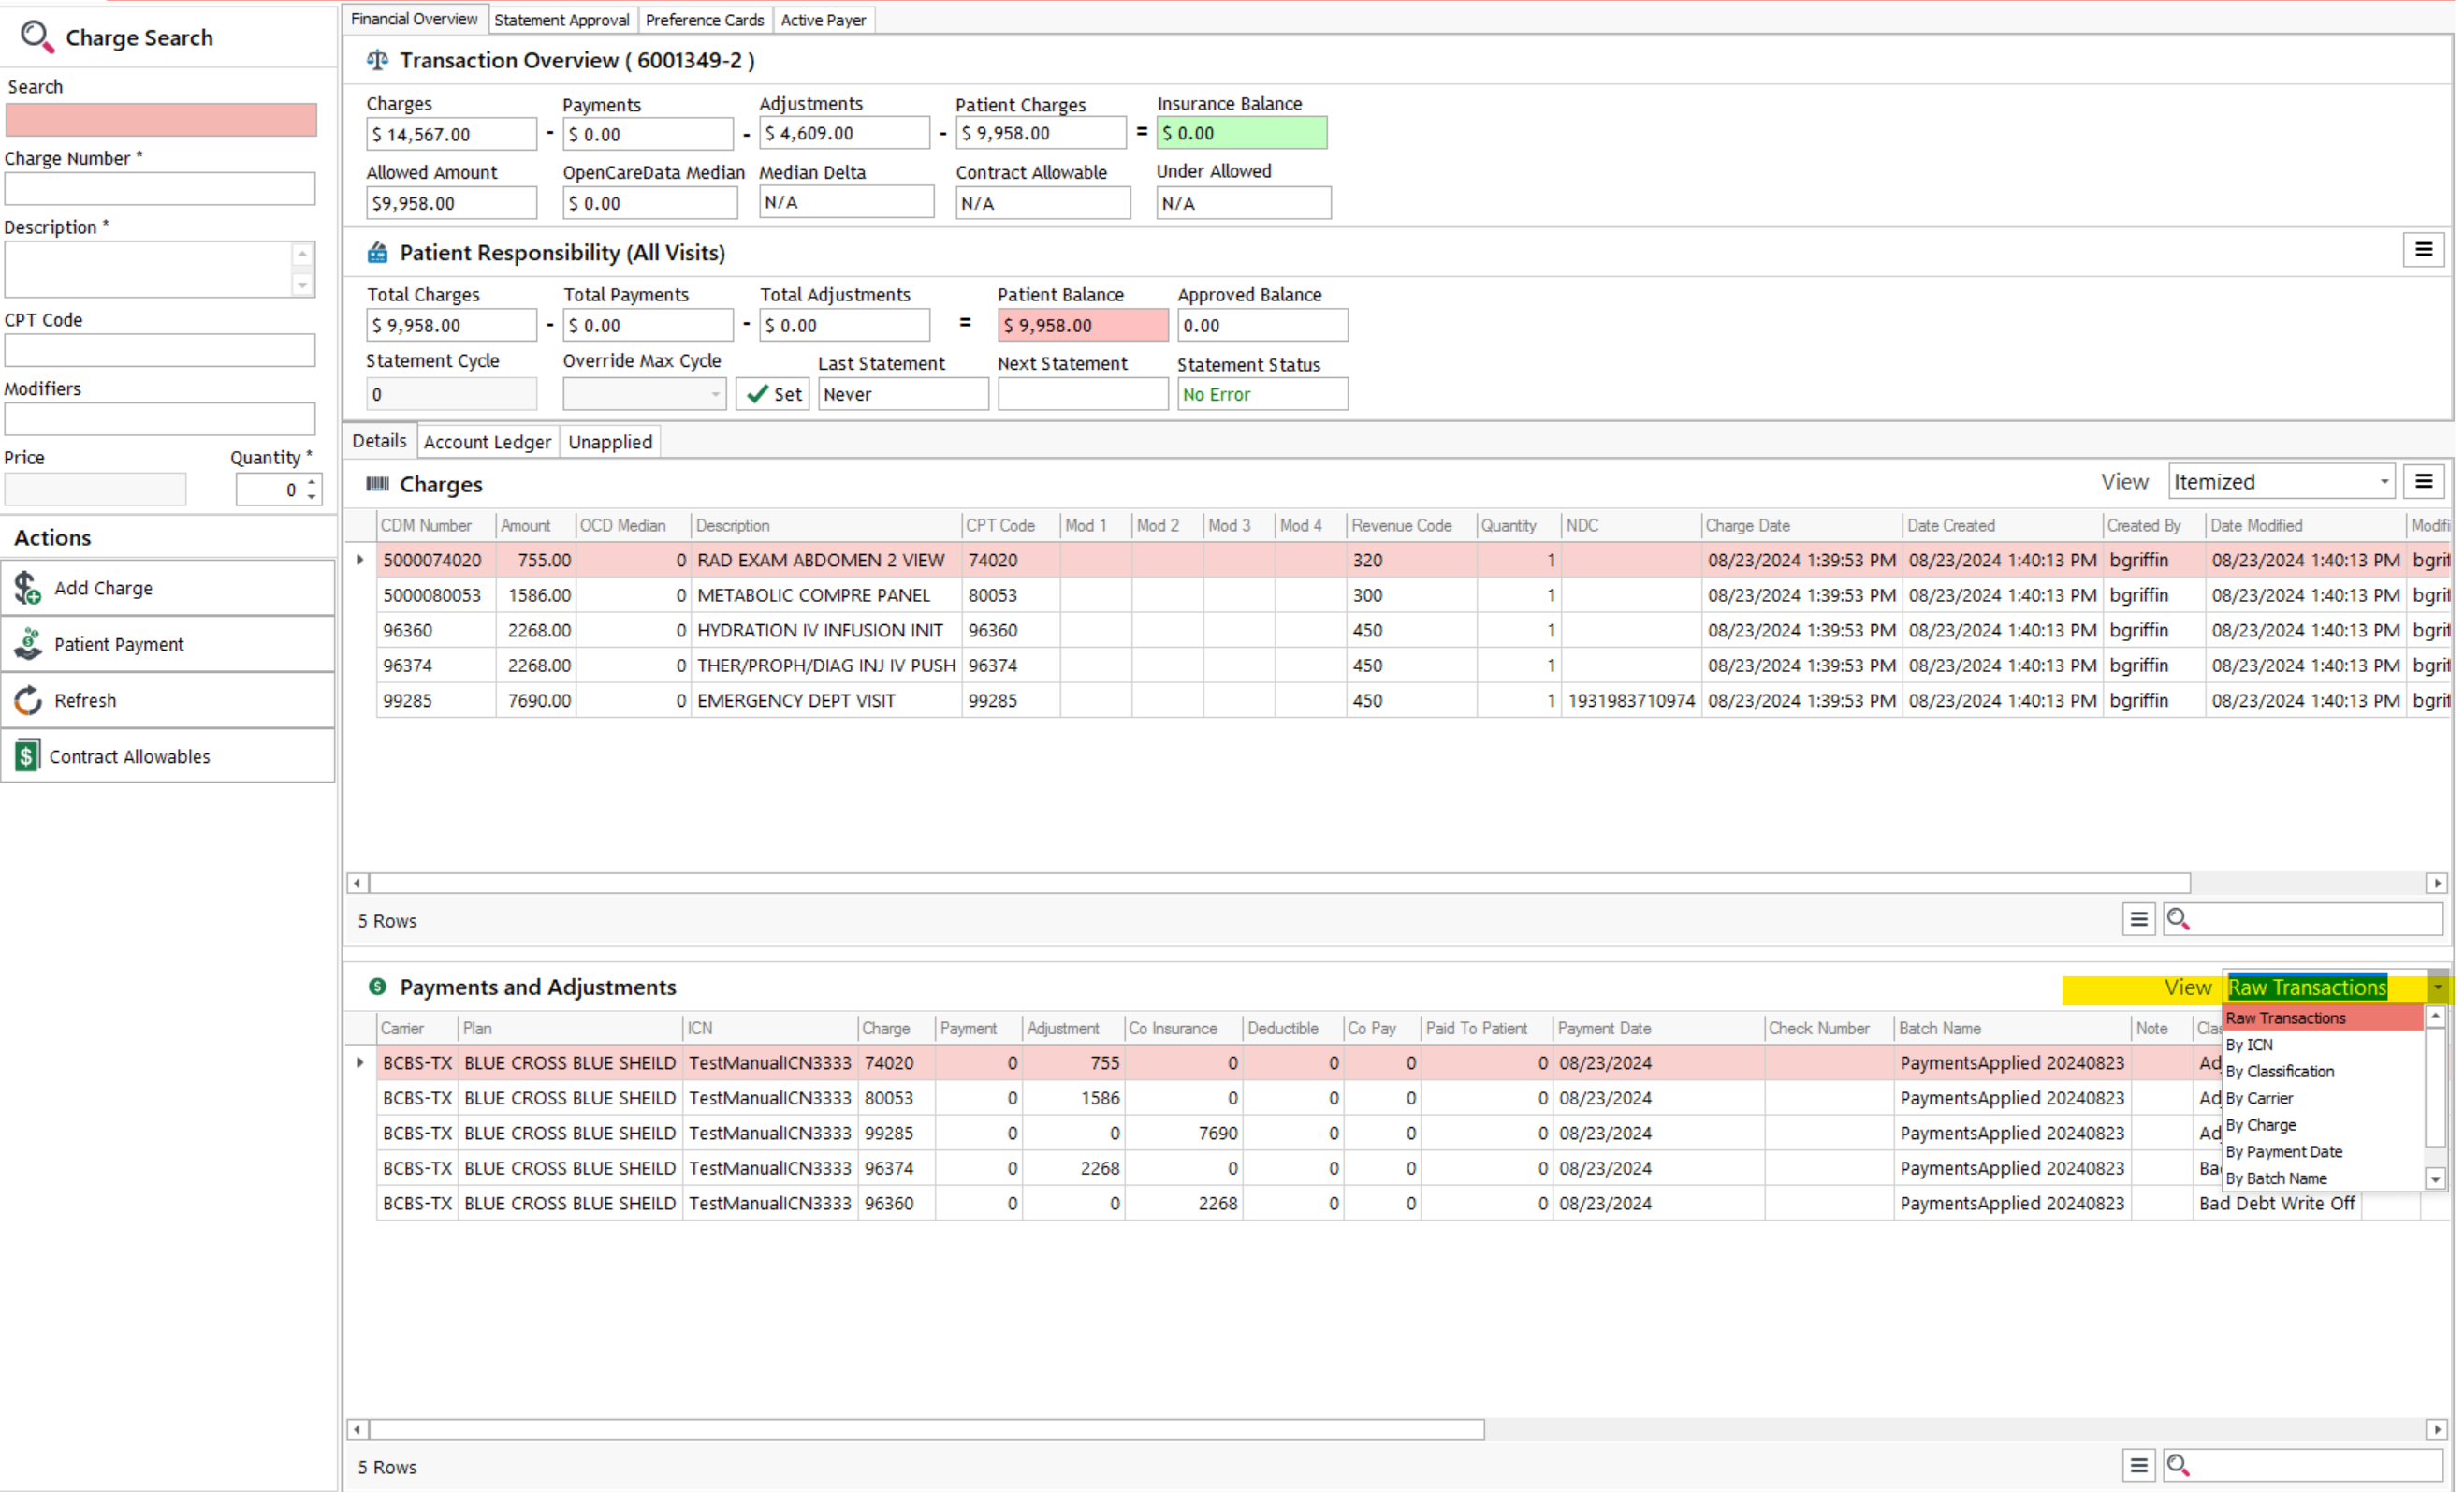Viewport: 2464px width, 1492px height.
Task: Switch to the Account Ledger tab
Action: (489, 443)
